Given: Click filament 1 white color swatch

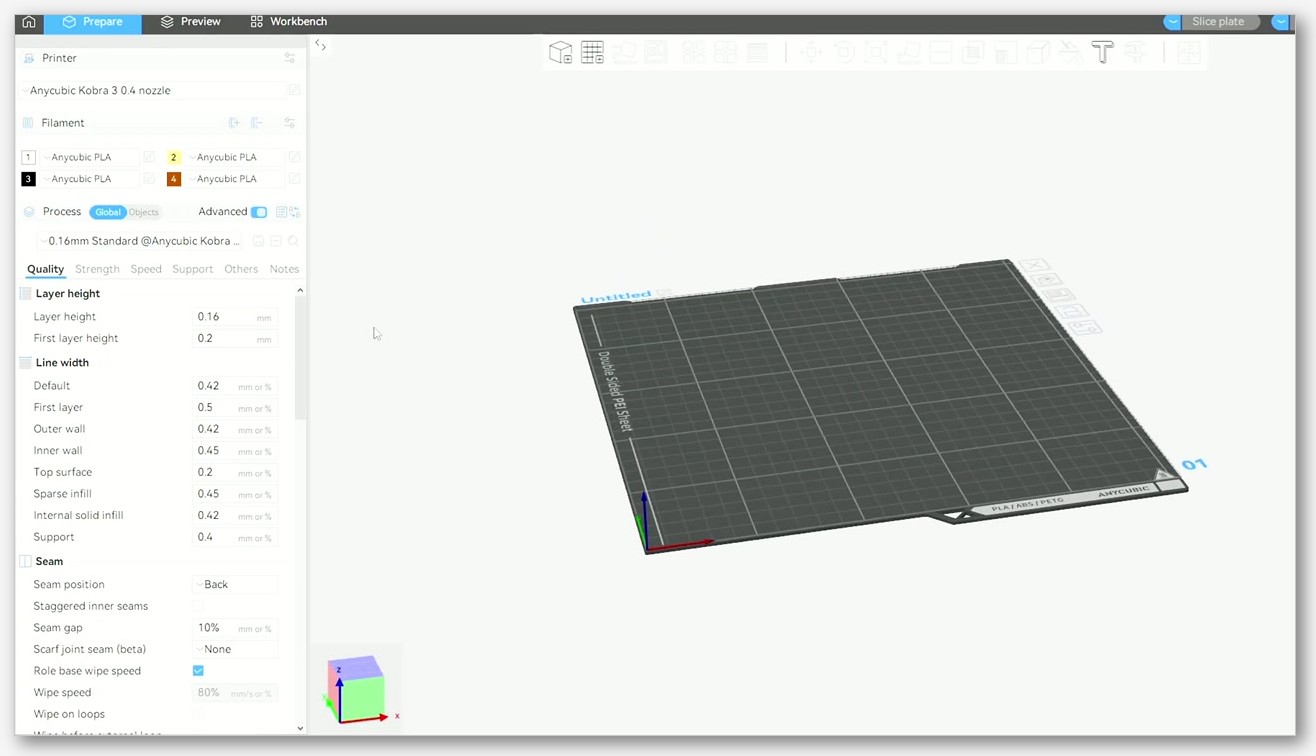Looking at the screenshot, I should [28, 157].
